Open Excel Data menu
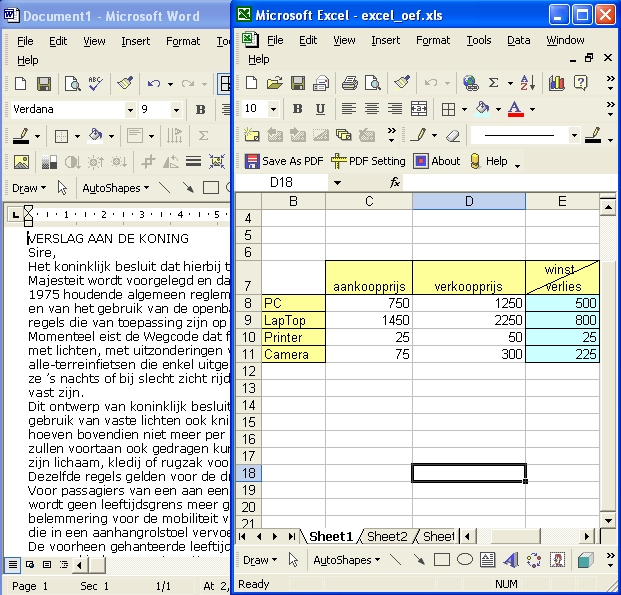The image size is (621, 595). (x=518, y=40)
